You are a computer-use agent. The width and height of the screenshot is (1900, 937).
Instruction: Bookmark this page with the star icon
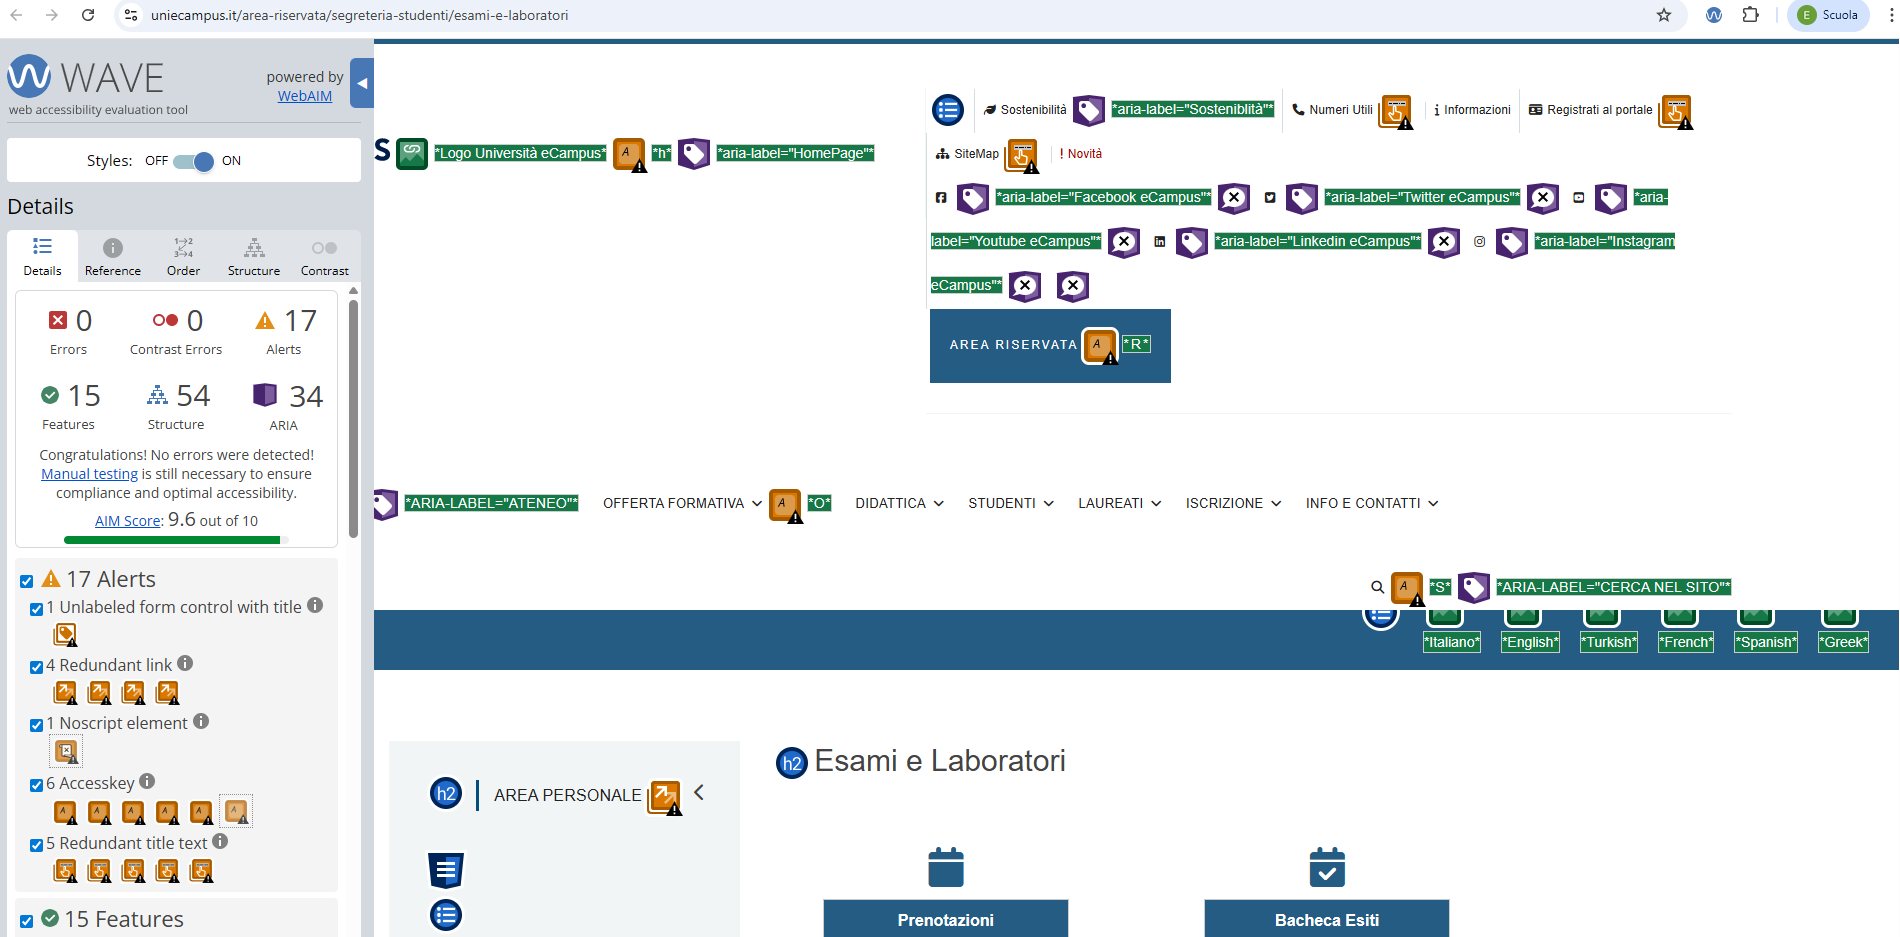click(1664, 15)
